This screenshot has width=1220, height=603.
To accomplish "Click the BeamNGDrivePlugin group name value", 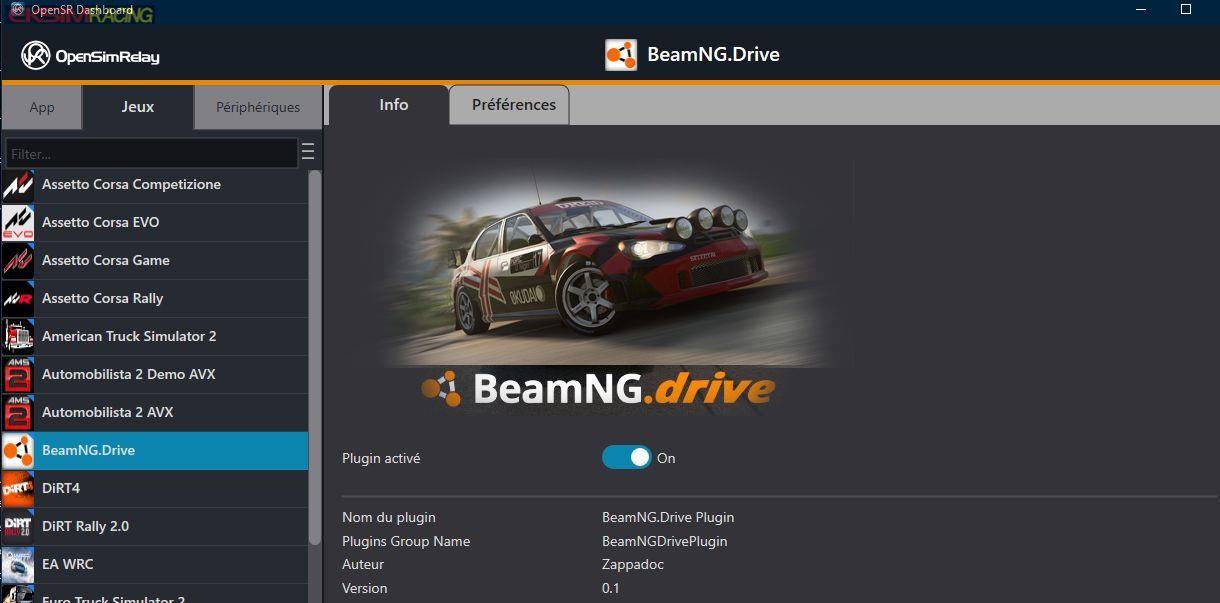I will (x=664, y=541).
